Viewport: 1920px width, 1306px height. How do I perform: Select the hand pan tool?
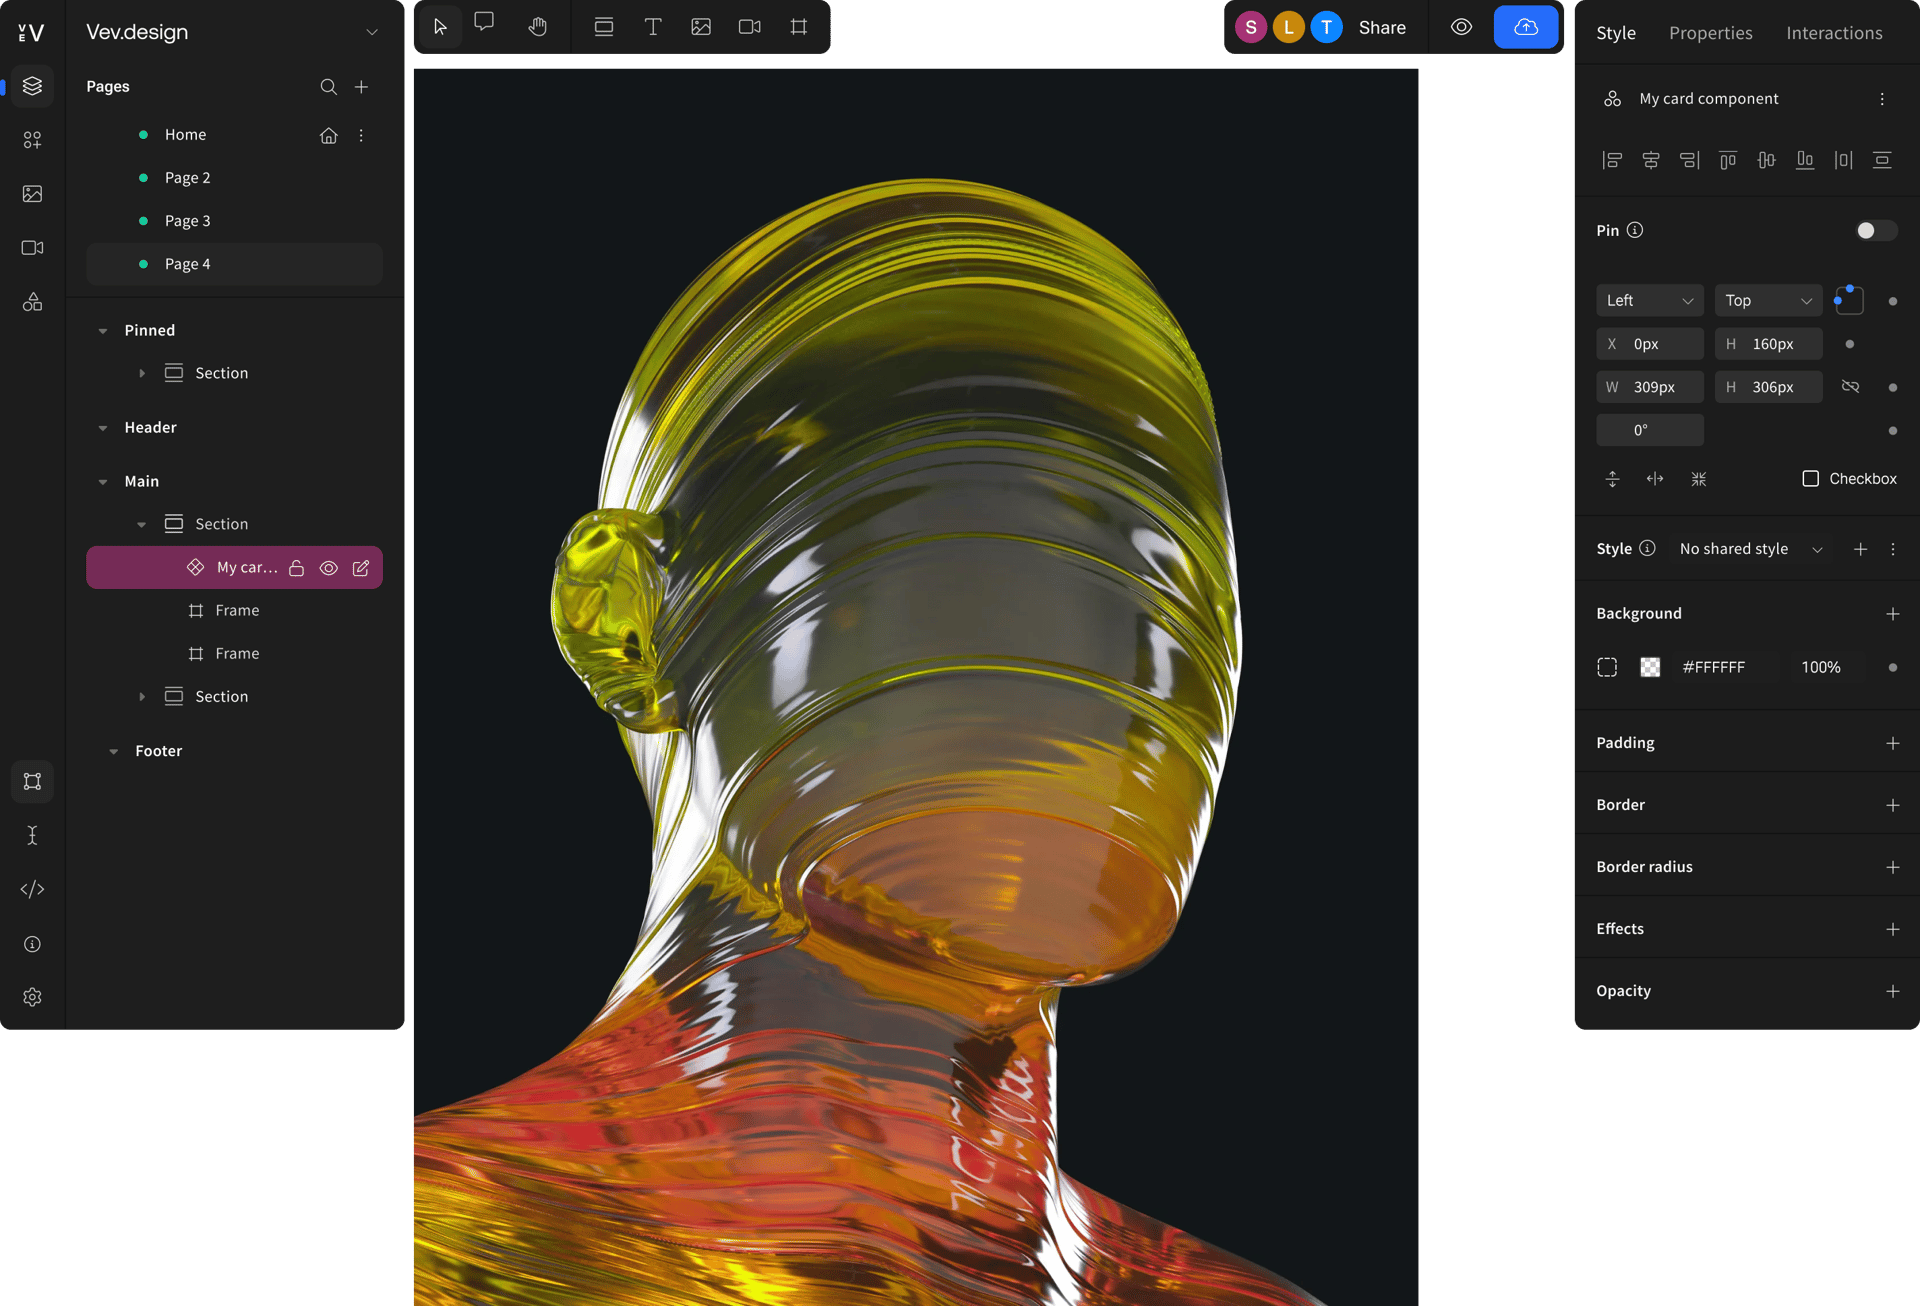click(538, 27)
